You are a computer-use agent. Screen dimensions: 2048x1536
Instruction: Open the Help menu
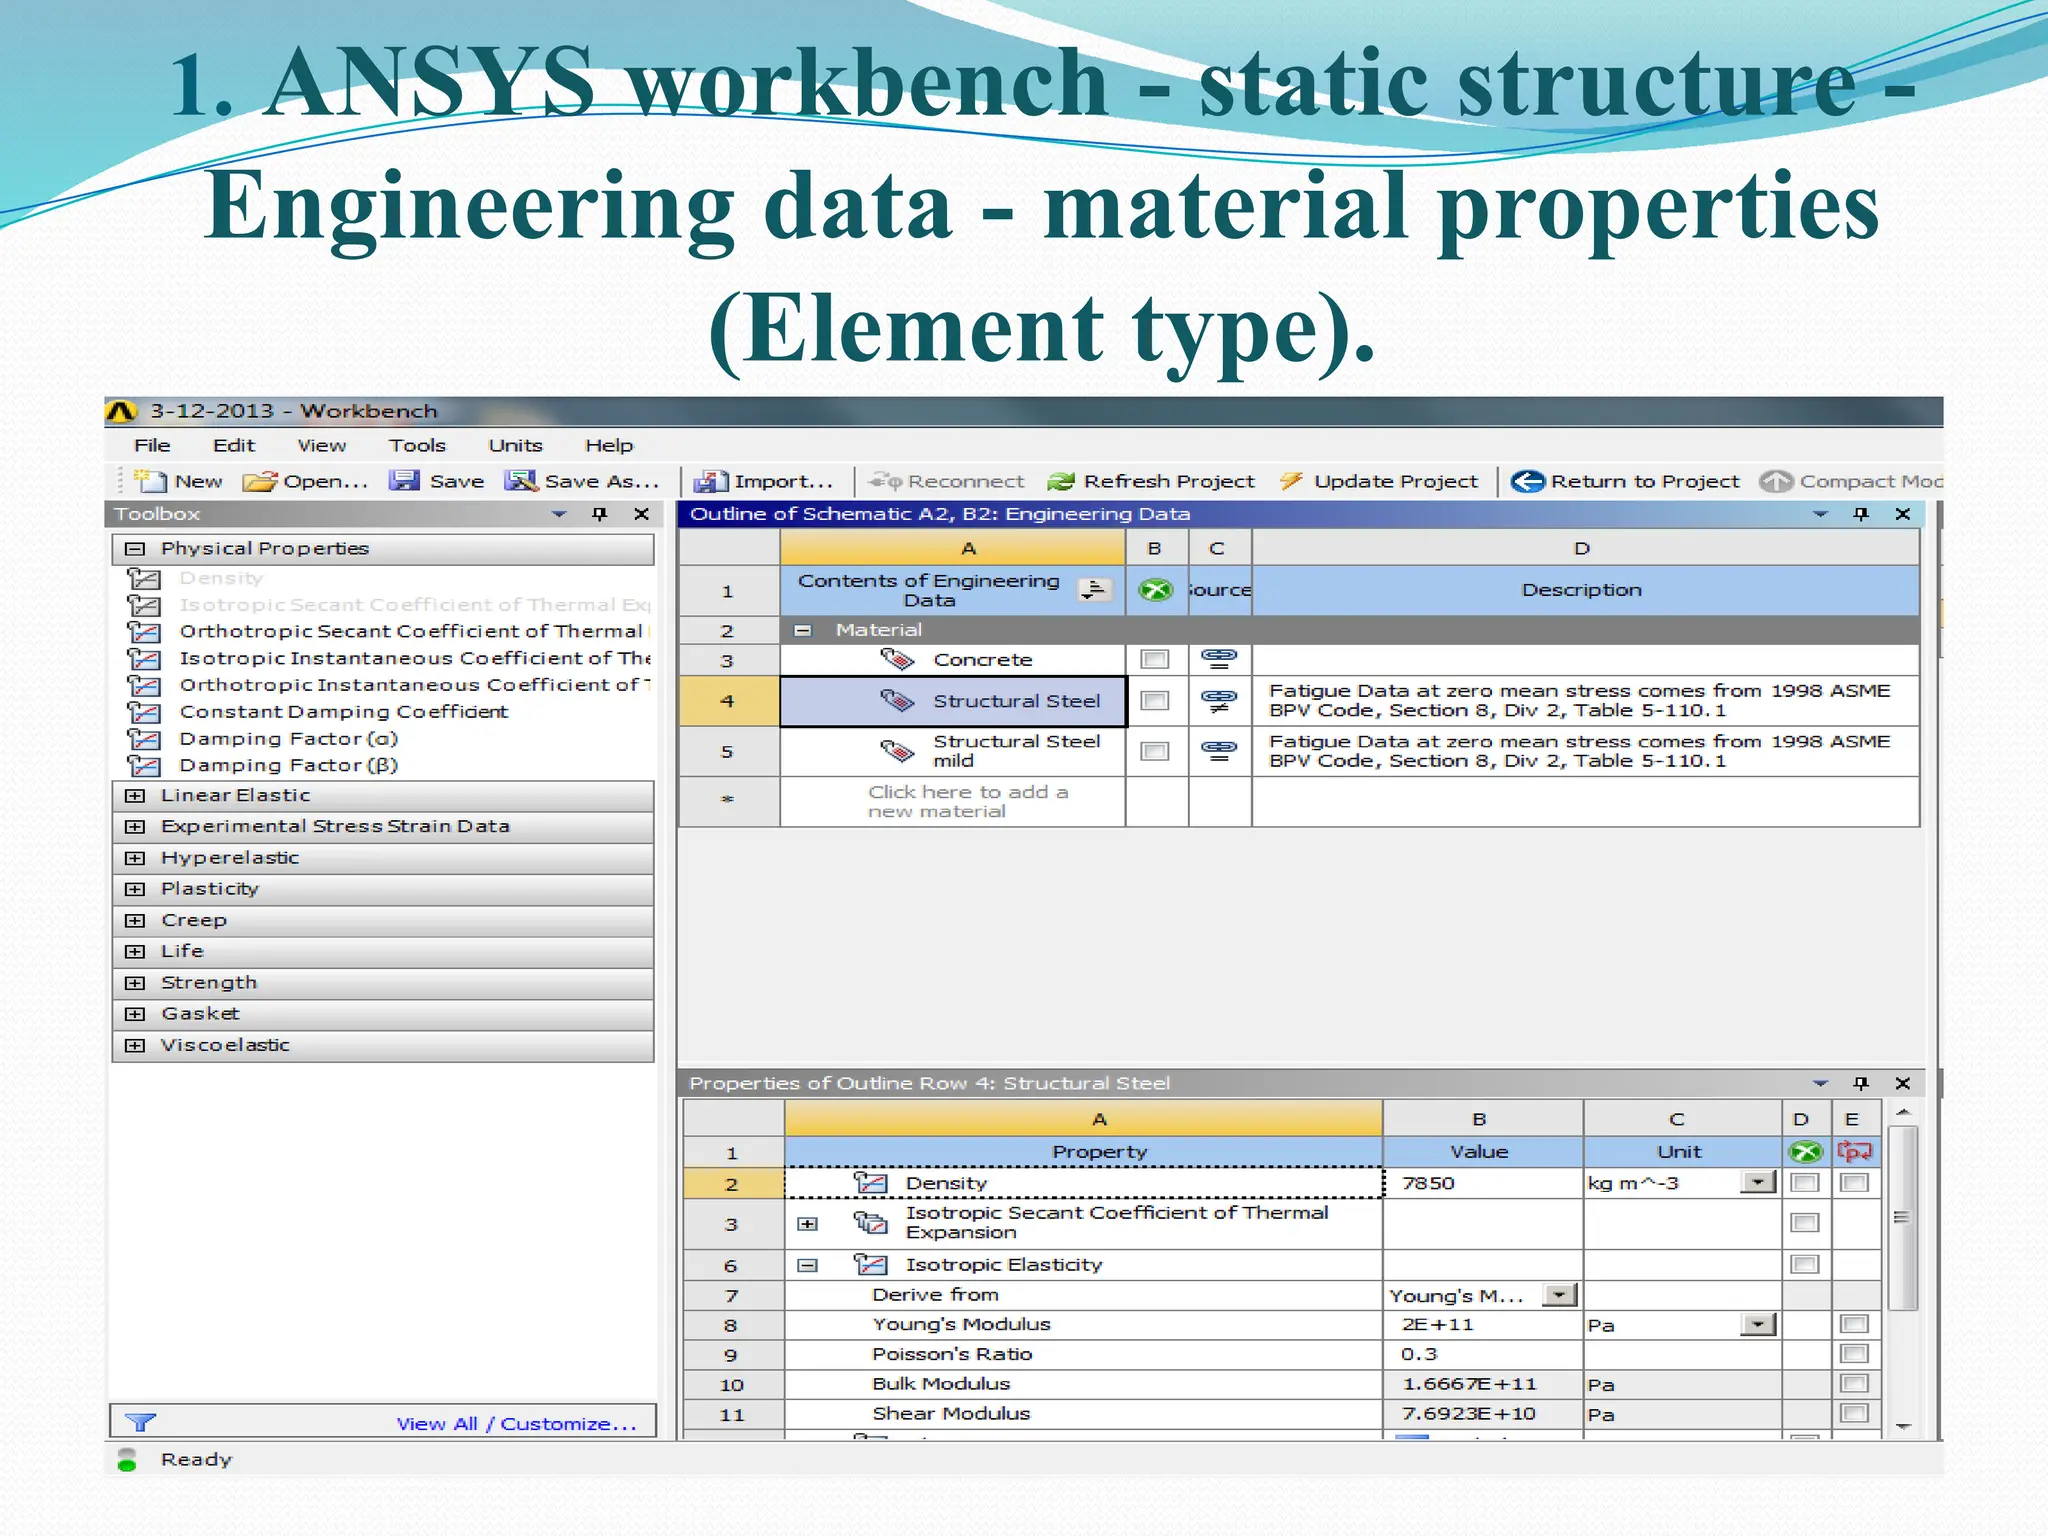(609, 445)
